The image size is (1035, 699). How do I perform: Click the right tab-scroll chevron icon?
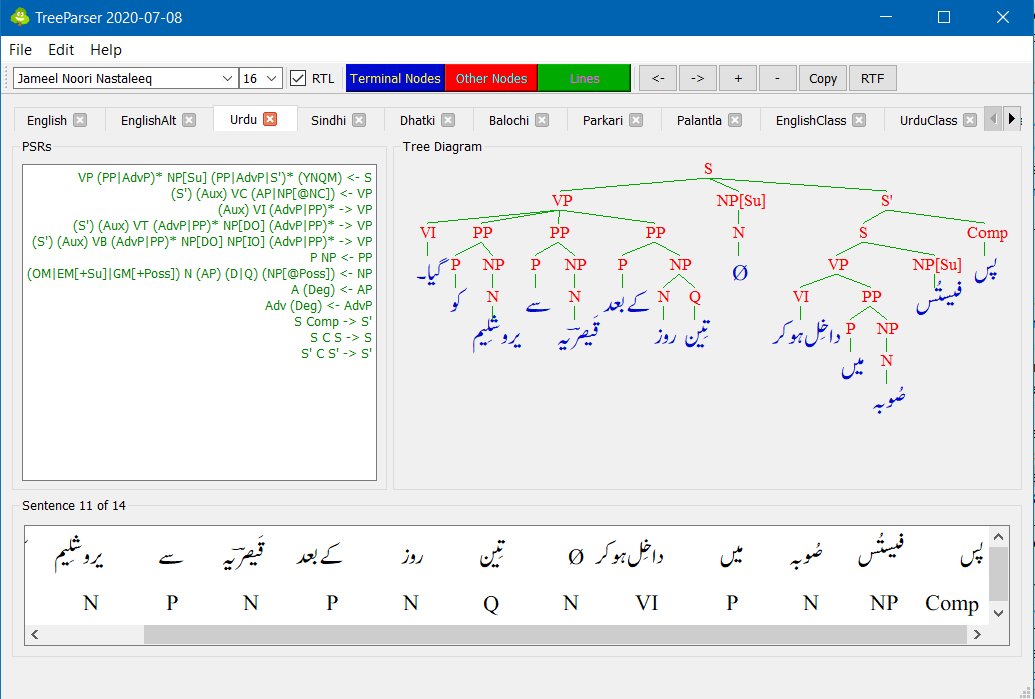click(x=1012, y=118)
